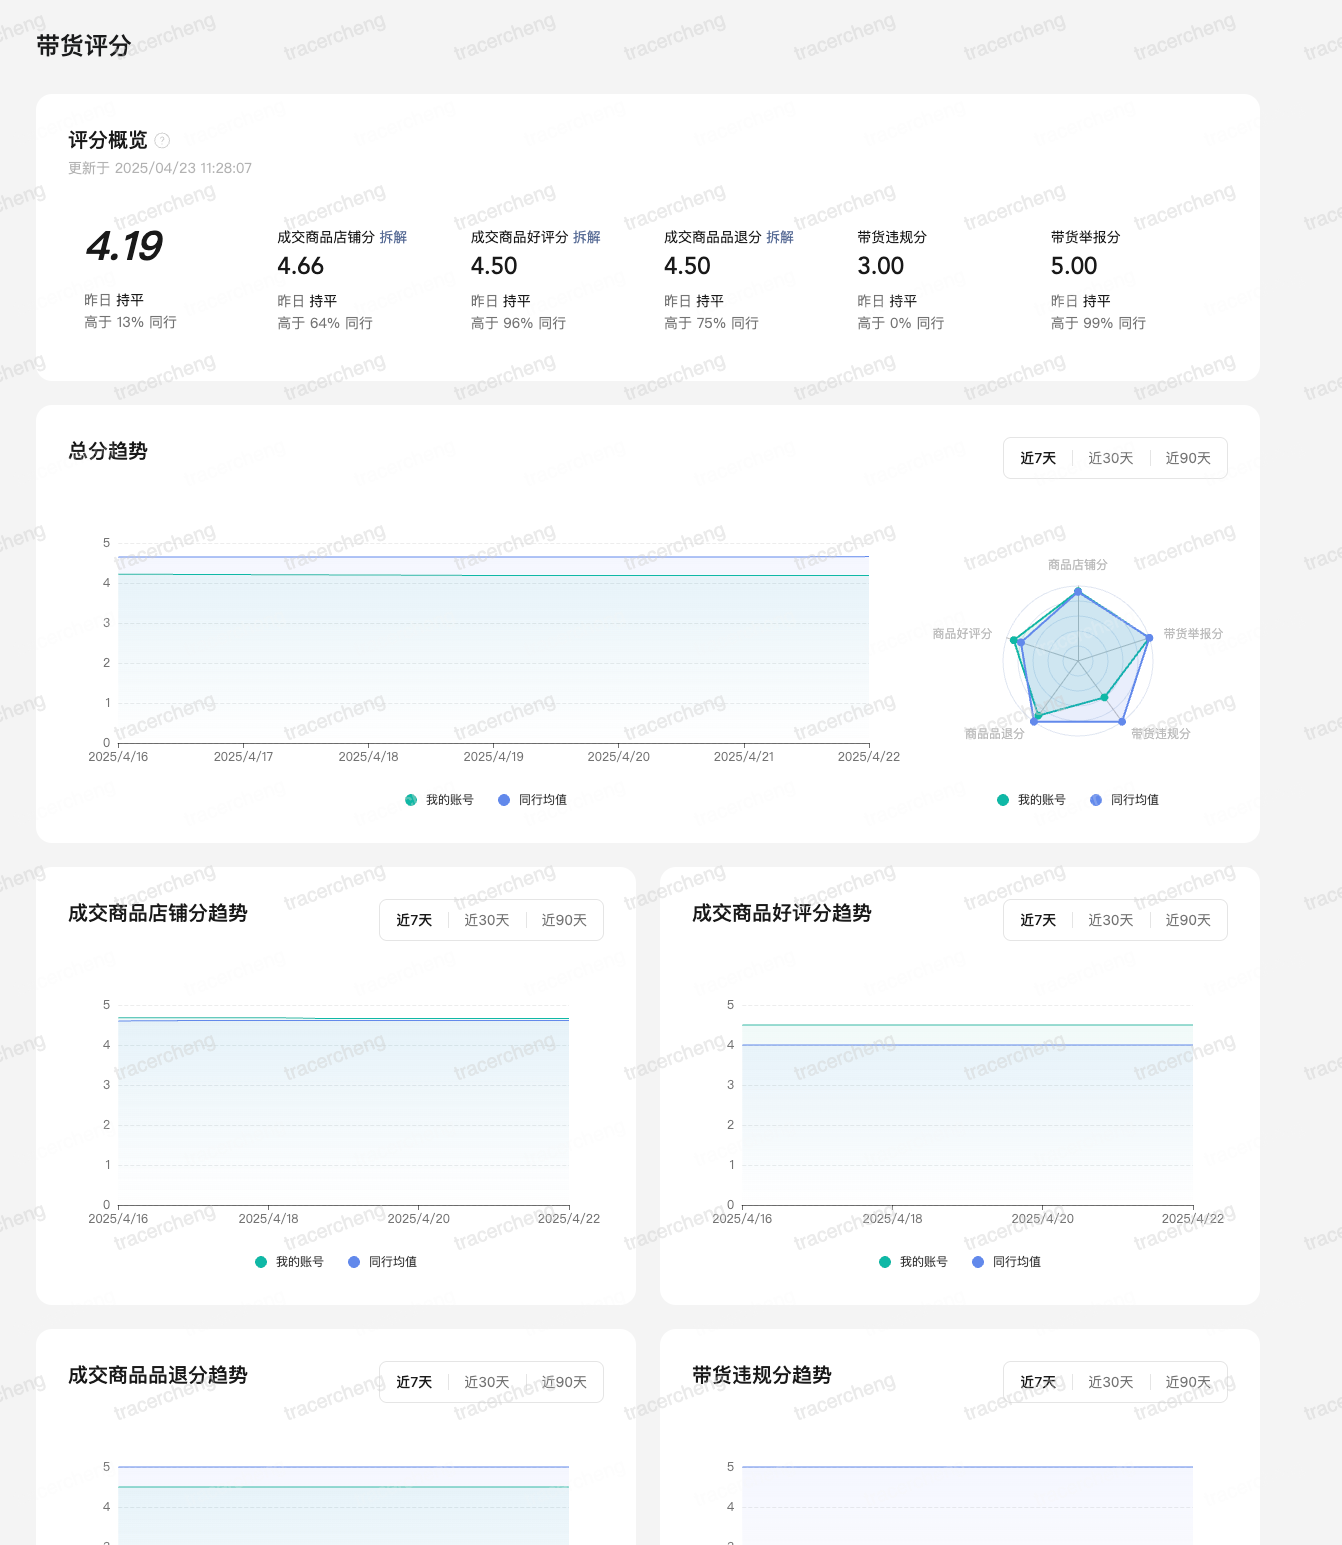Click the help icon beside 评分概览
This screenshot has width=1342, height=1545.
(162, 141)
